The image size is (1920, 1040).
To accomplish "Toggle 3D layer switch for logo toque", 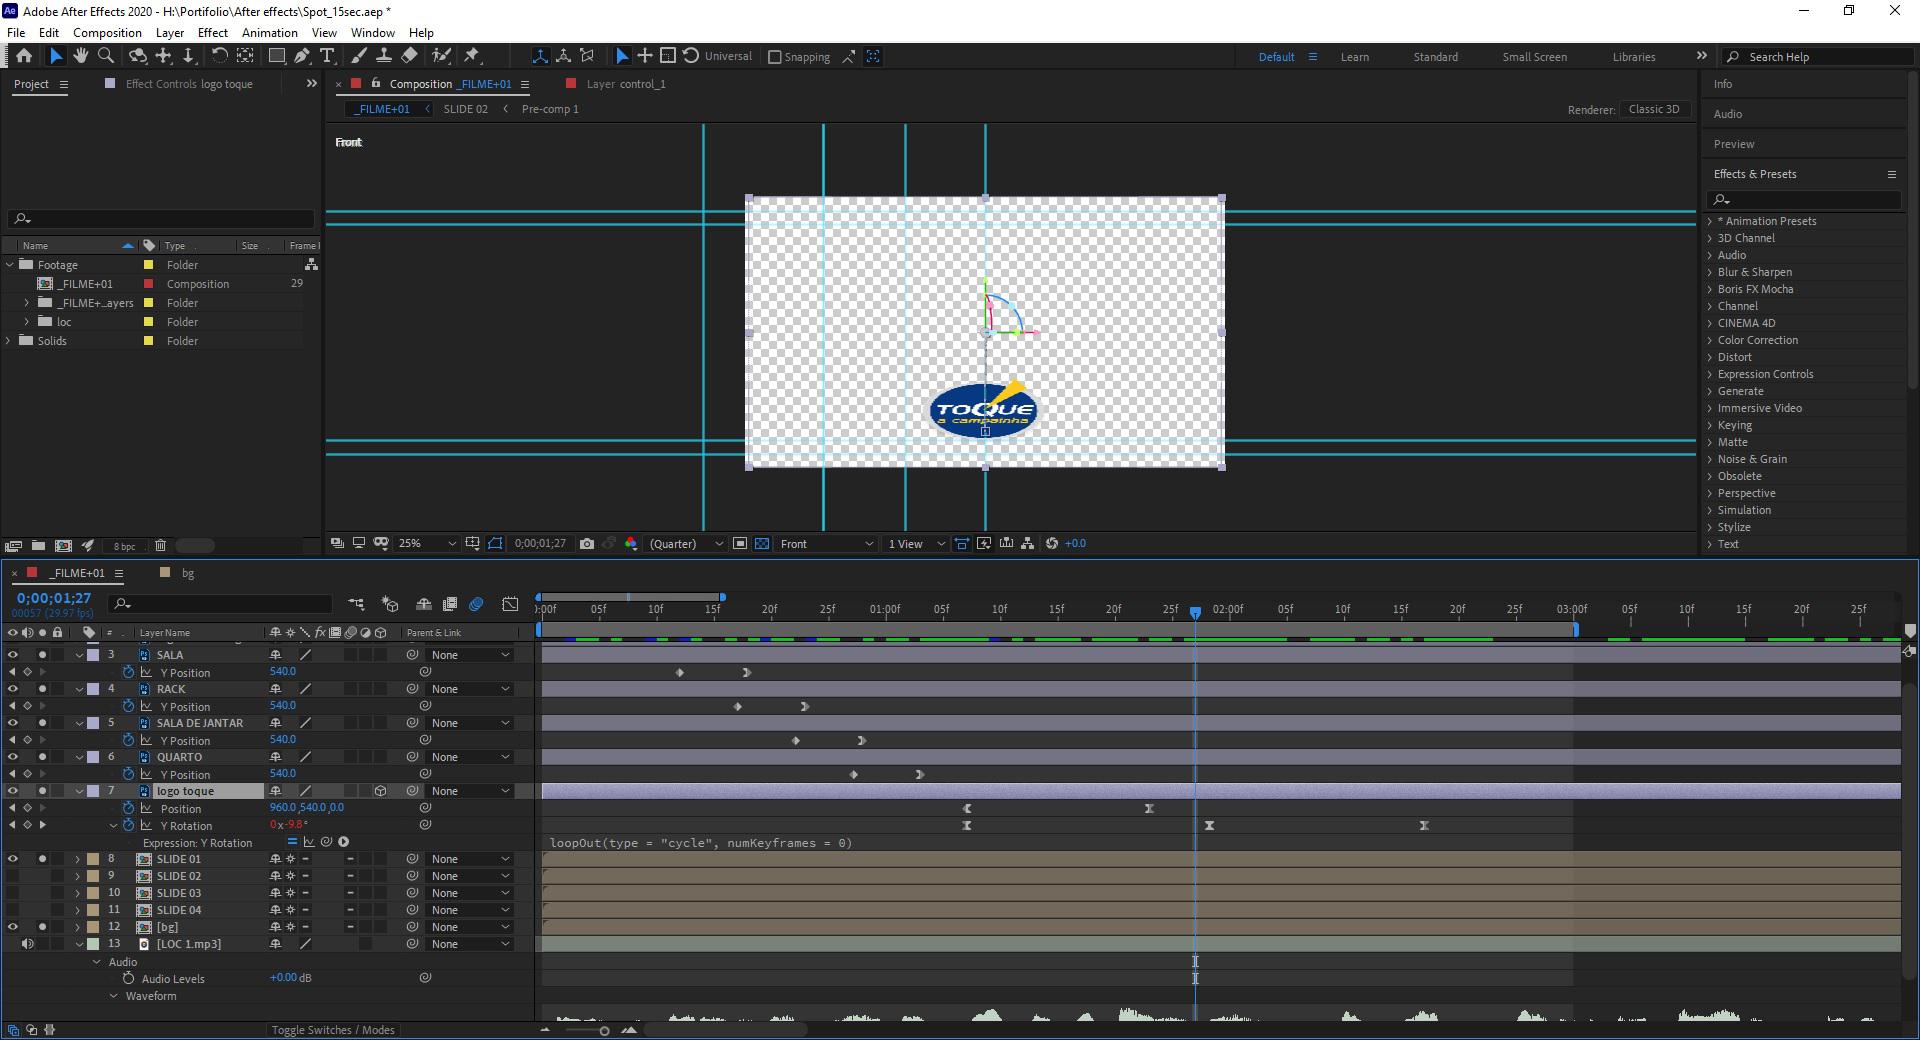I will 380,791.
